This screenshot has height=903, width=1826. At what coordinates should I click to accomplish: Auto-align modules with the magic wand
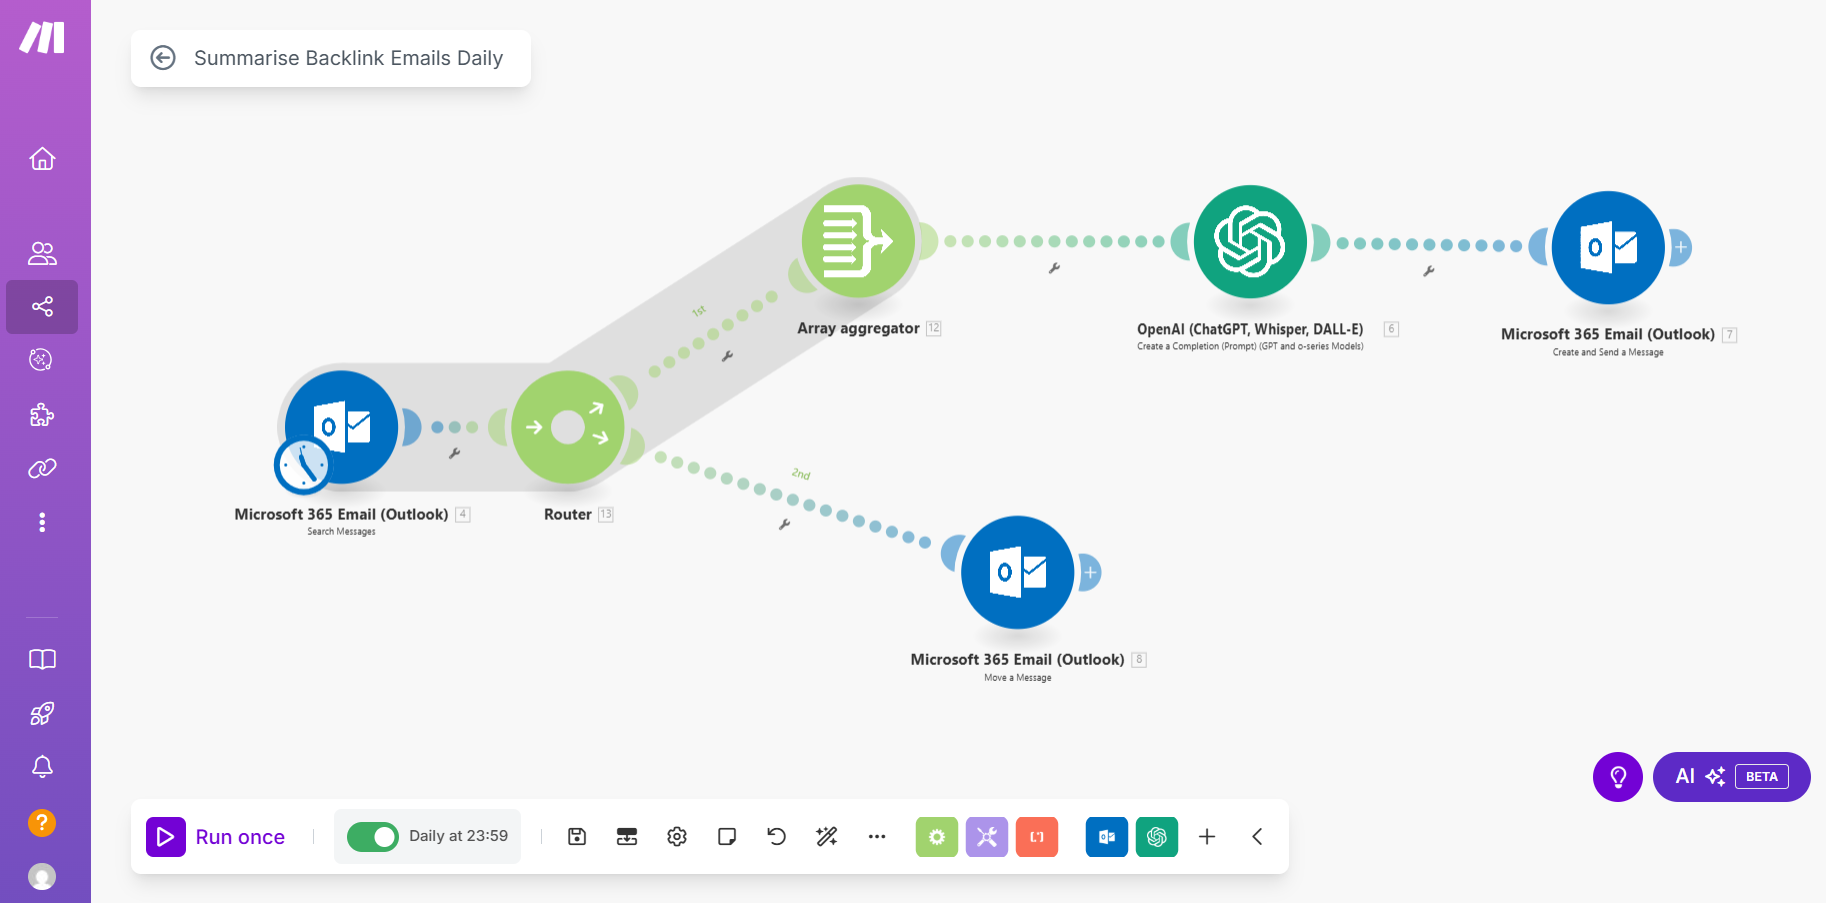point(827,837)
